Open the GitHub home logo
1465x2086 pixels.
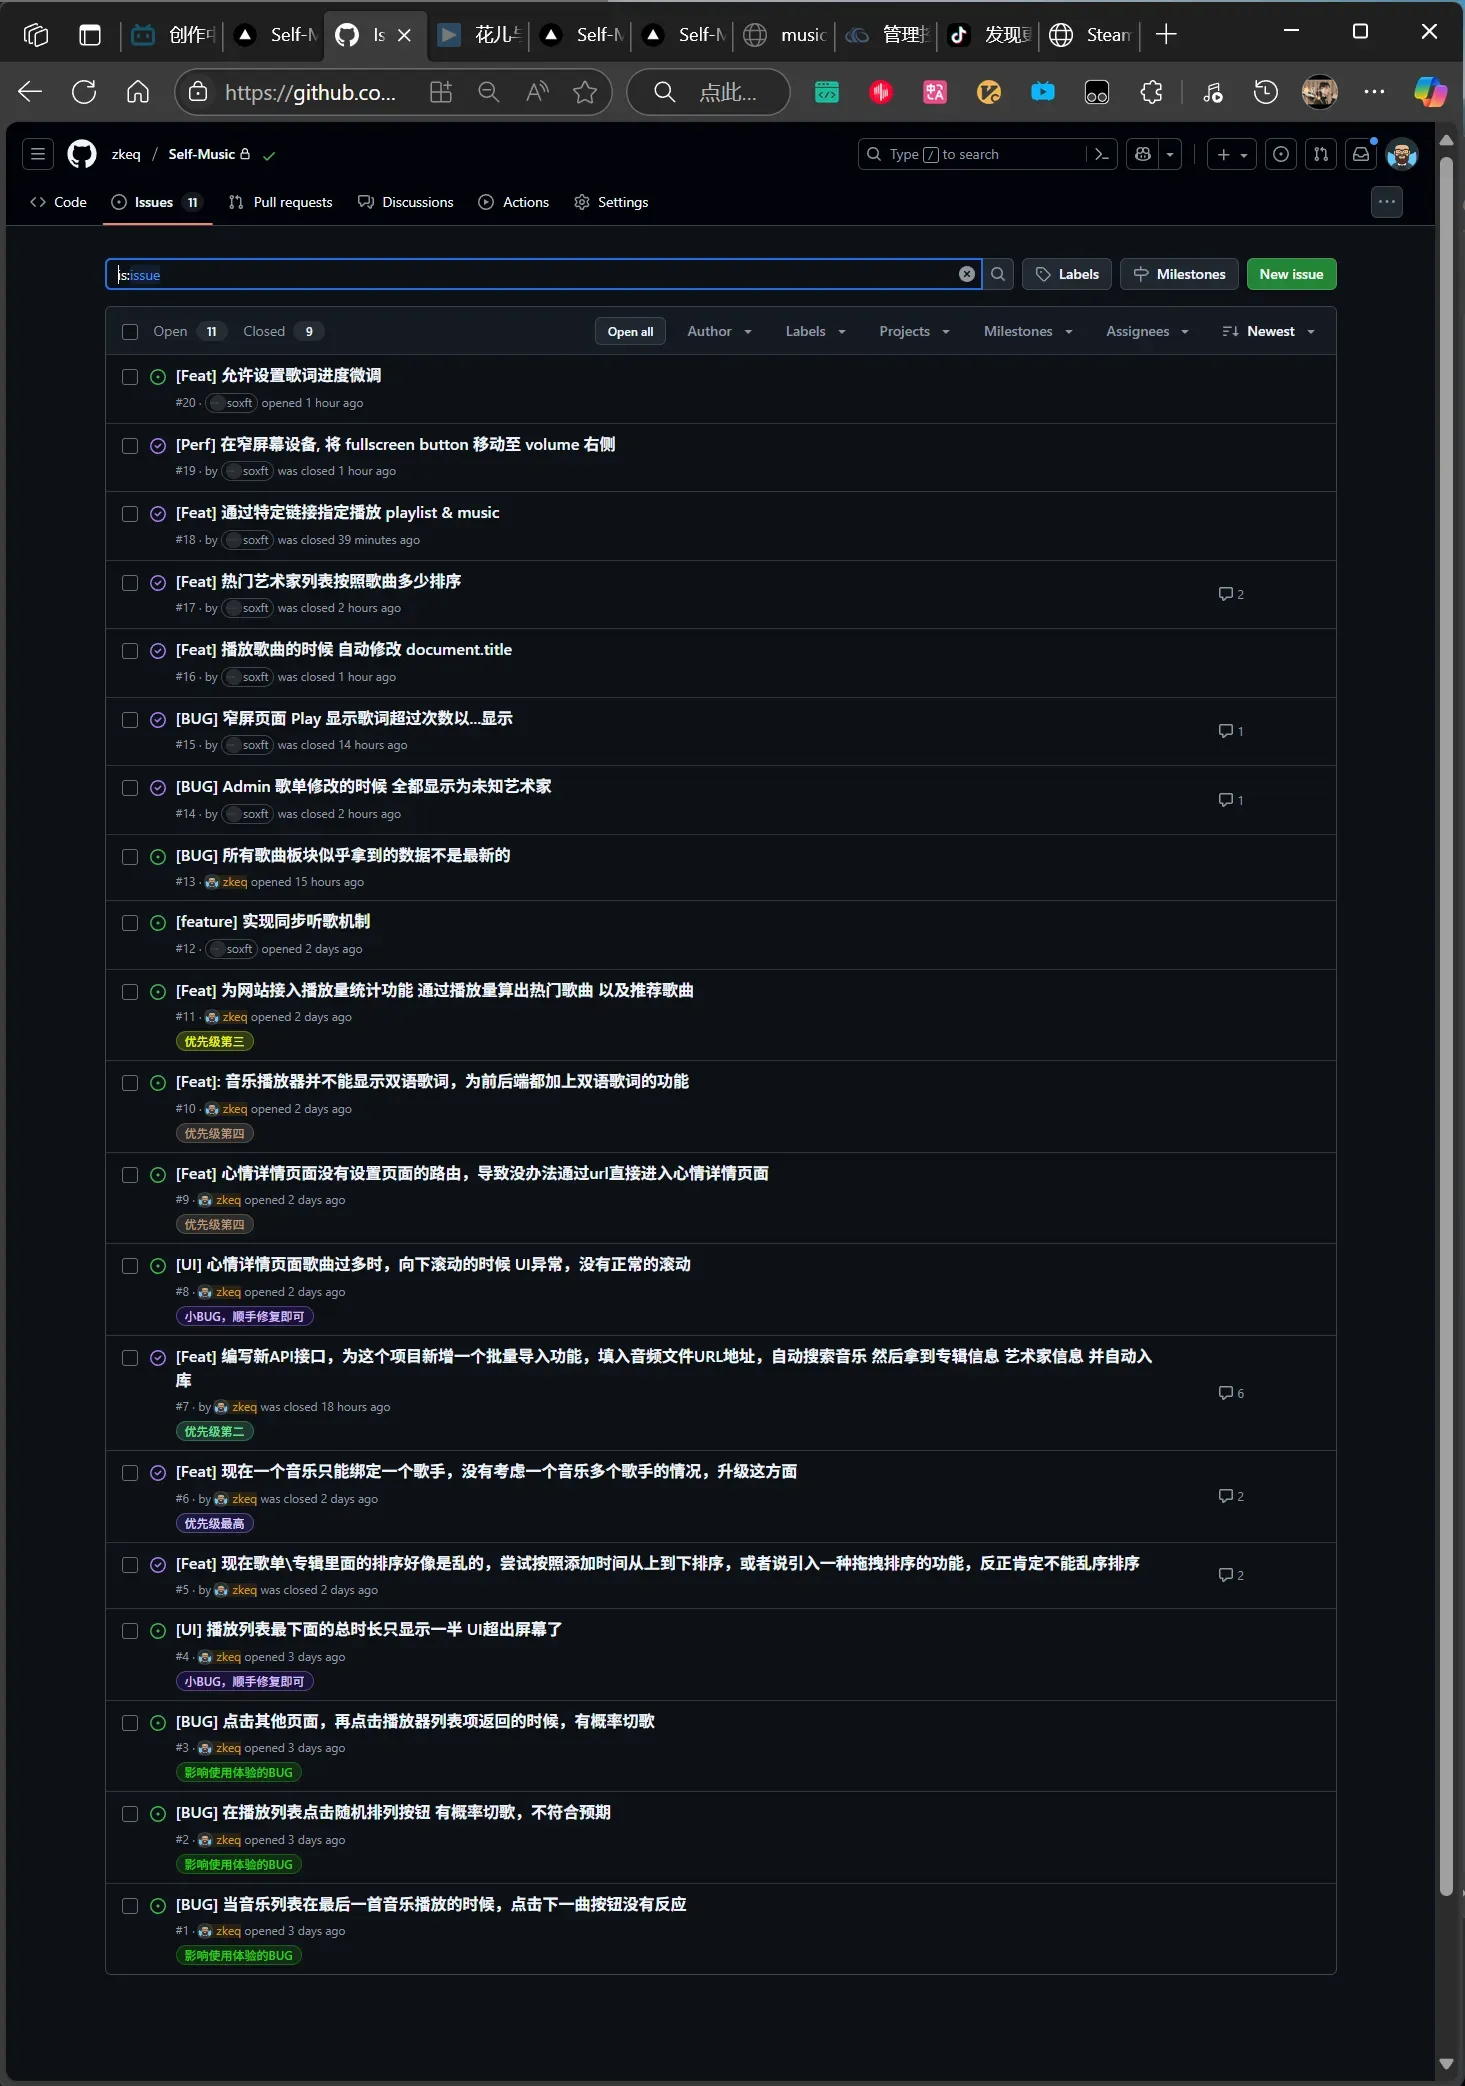coord(82,154)
